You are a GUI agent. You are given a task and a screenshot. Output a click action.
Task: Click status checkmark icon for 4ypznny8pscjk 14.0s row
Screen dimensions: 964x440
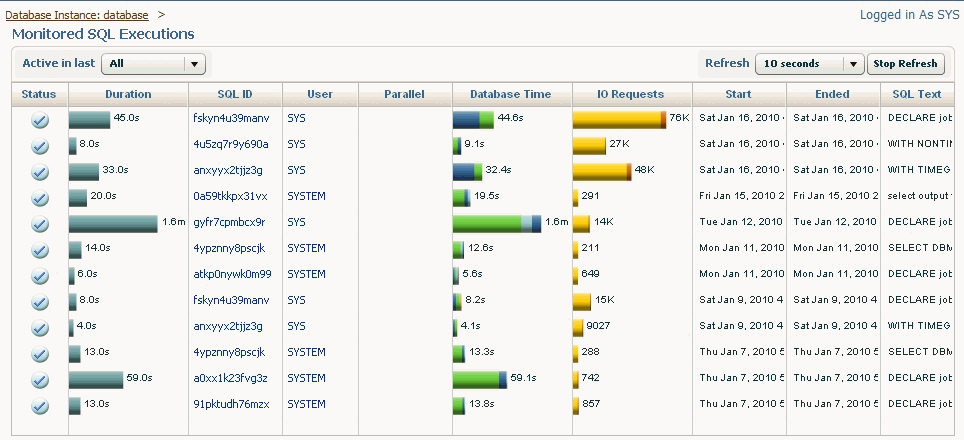click(40, 250)
